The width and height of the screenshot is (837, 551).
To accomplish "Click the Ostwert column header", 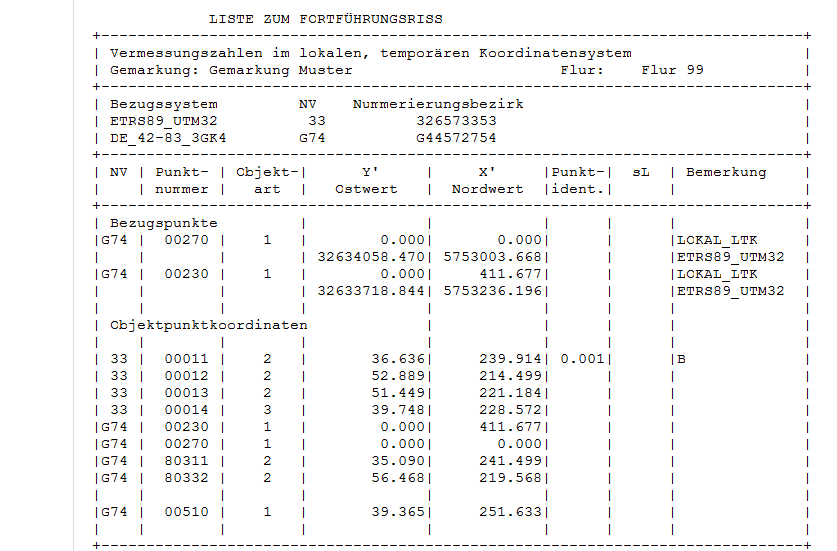I will coord(366,189).
